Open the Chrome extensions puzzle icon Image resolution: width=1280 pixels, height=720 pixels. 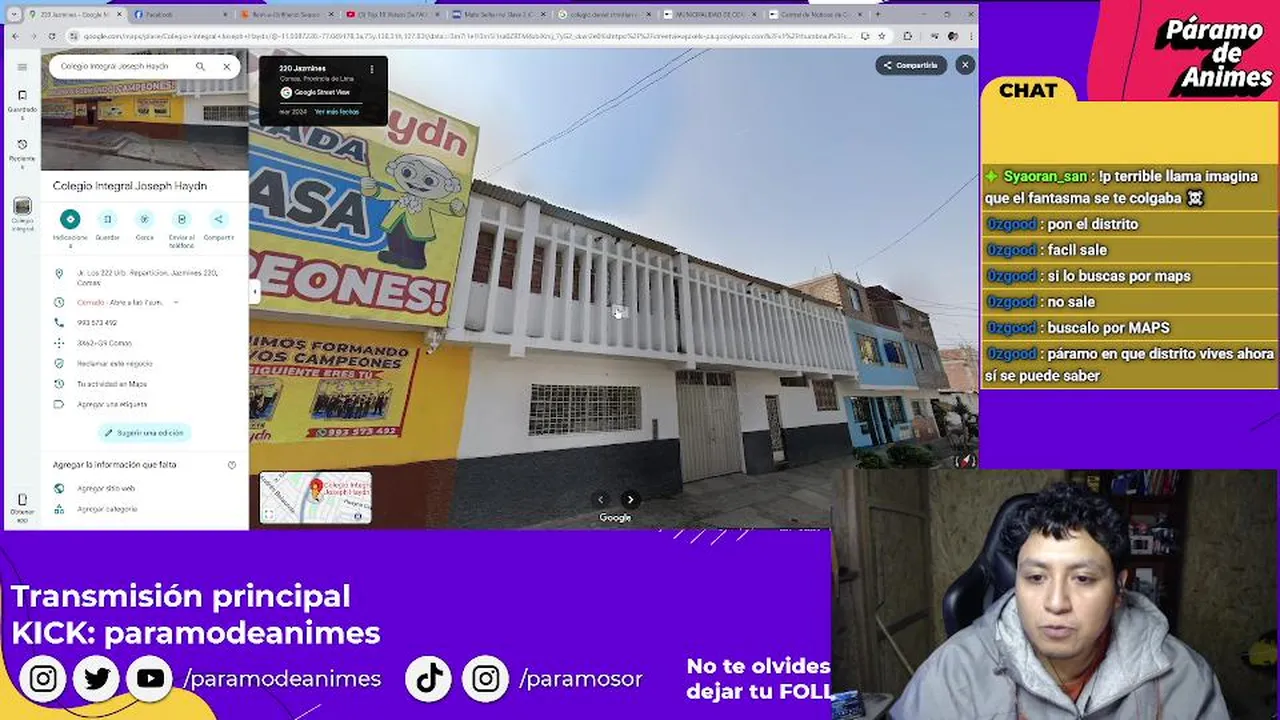(907, 36)
